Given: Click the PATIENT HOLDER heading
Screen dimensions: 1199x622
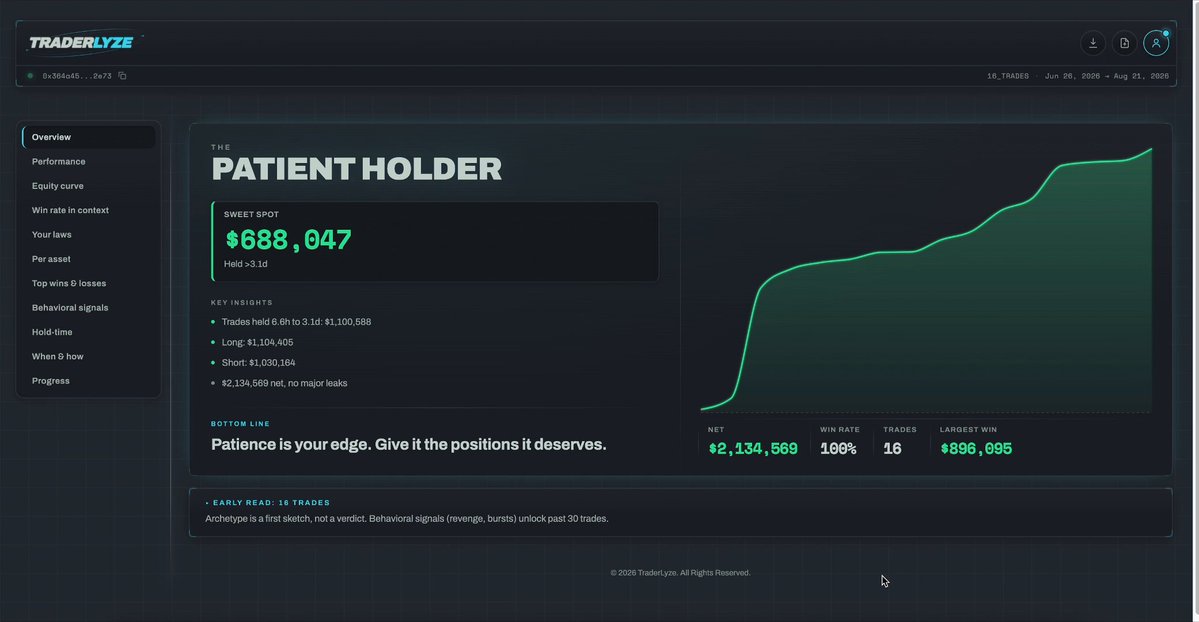Looking at the screenshot, I should [356, 169].
